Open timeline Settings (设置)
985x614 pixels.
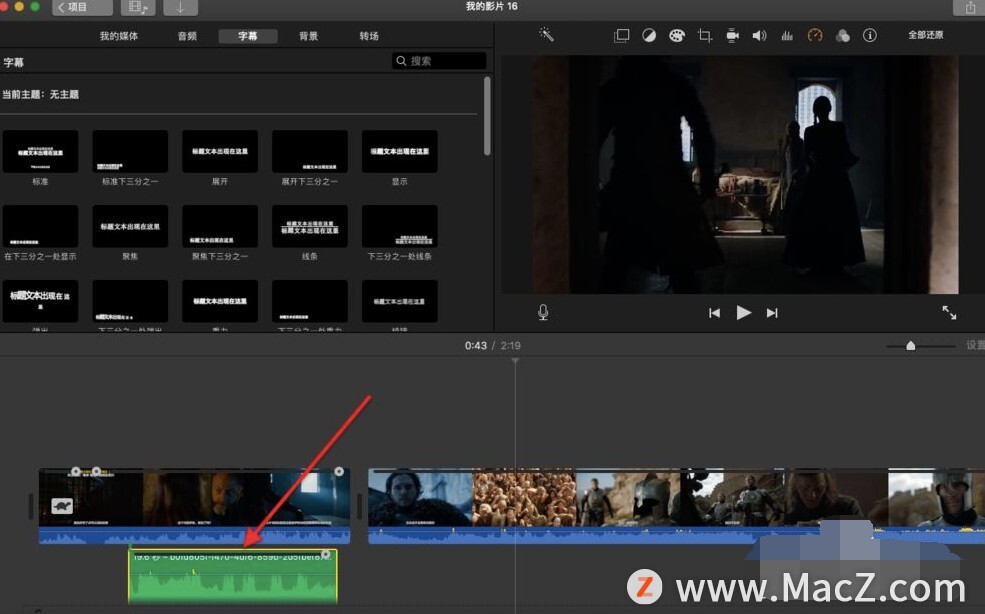point(976,345)
